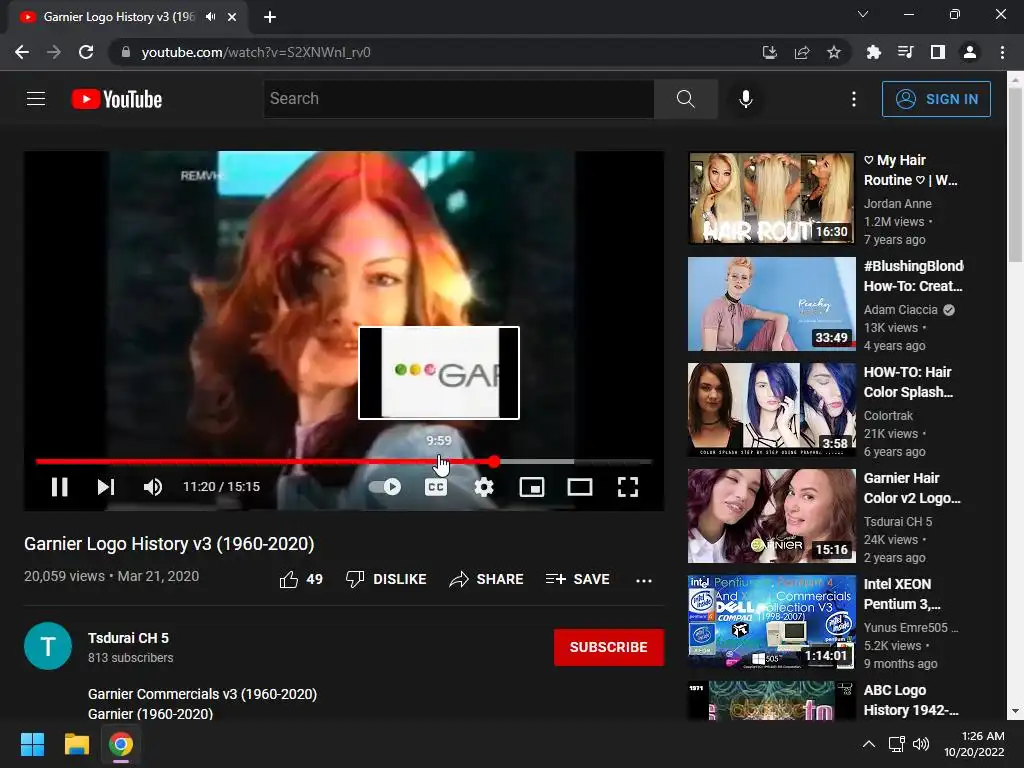This screenshot has width=1024, height=768.
Task: Go to the YouTube home logo
Action: tap(117, 99)
